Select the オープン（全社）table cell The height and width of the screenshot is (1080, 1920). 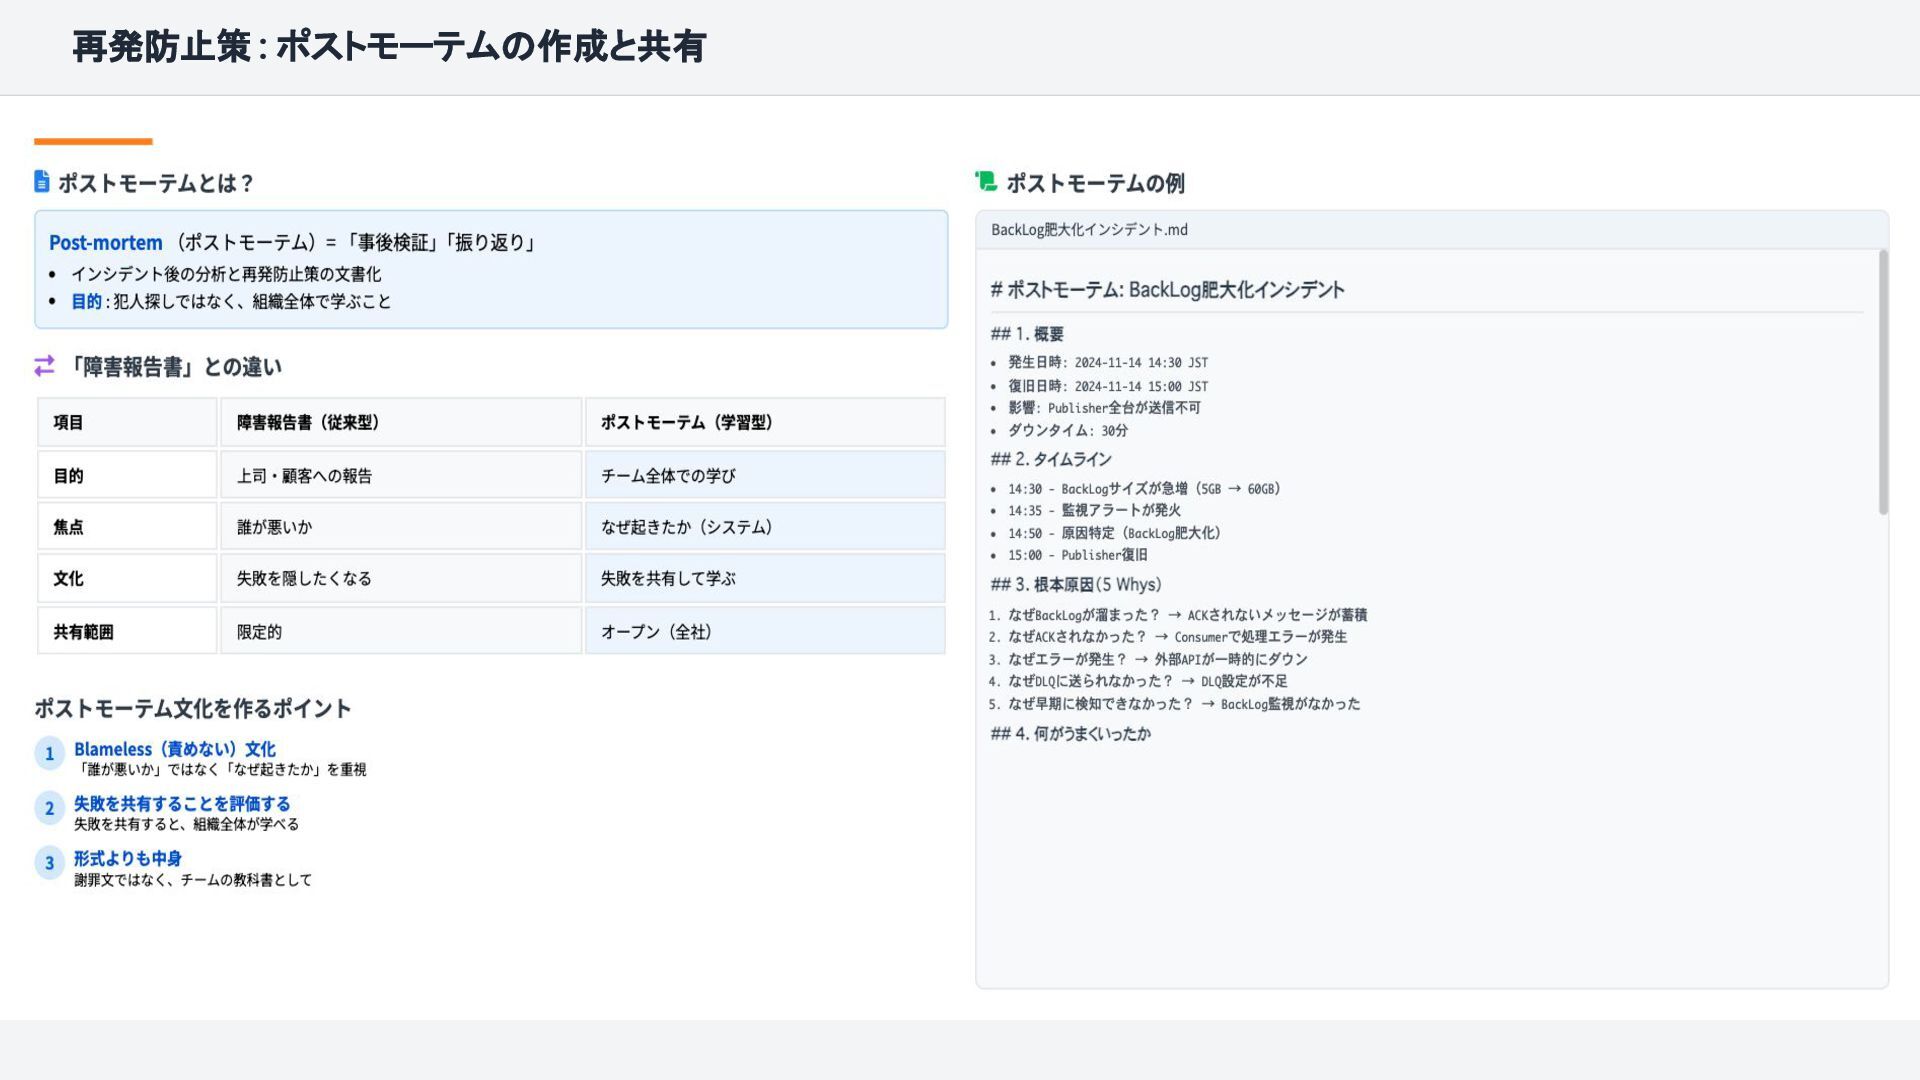pos(656,632)
